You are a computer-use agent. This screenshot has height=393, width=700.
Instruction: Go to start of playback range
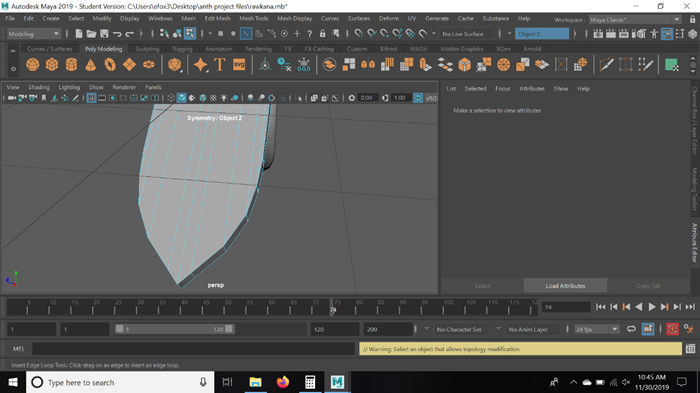[x=601, y=306]
